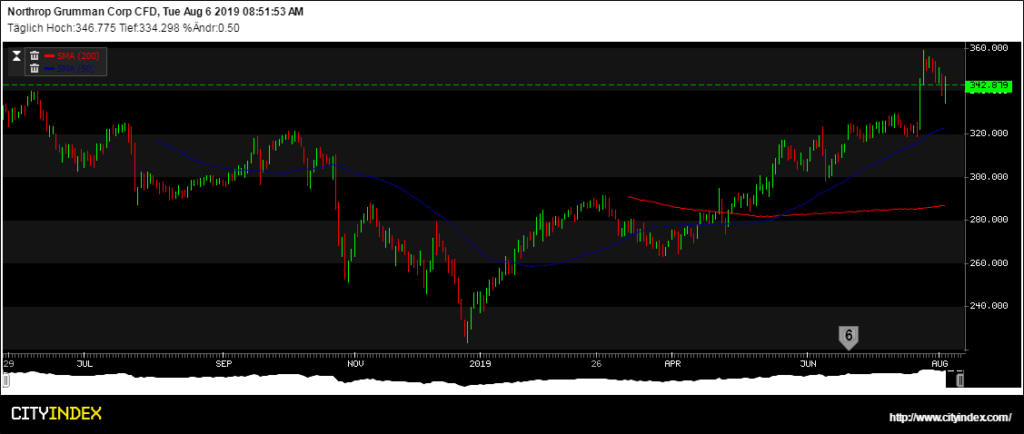Click the JUN date axis label

point(808,362)
